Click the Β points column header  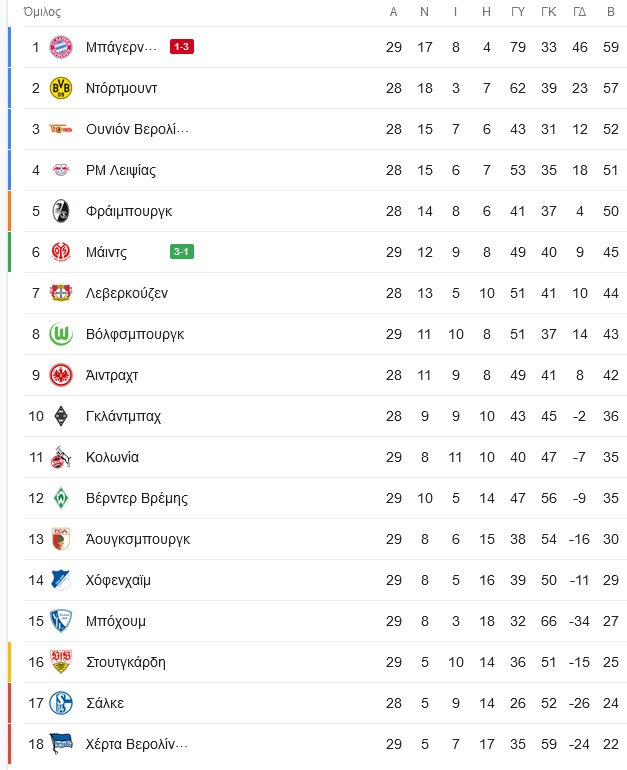coord(611,12)
